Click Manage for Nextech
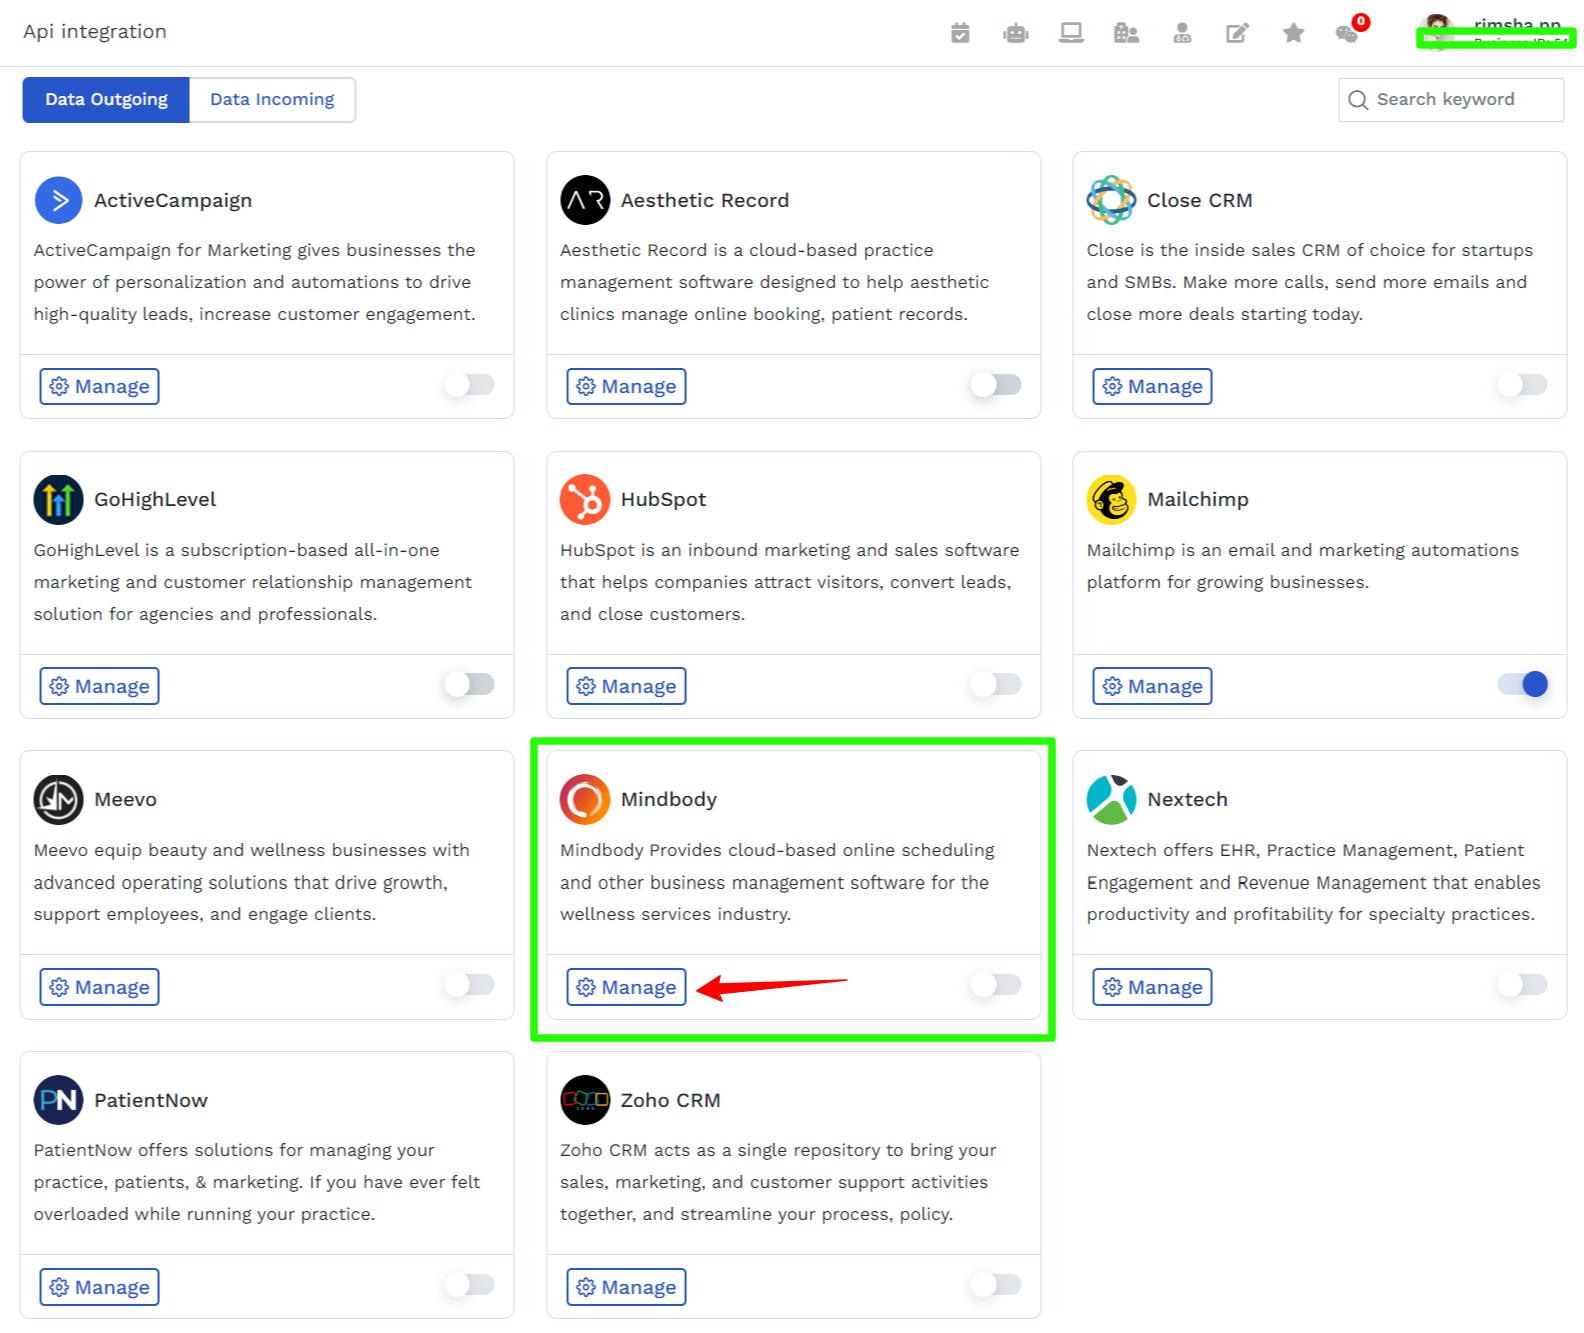Viewport: 1584px width, 1333px height. coord(1152,987)
